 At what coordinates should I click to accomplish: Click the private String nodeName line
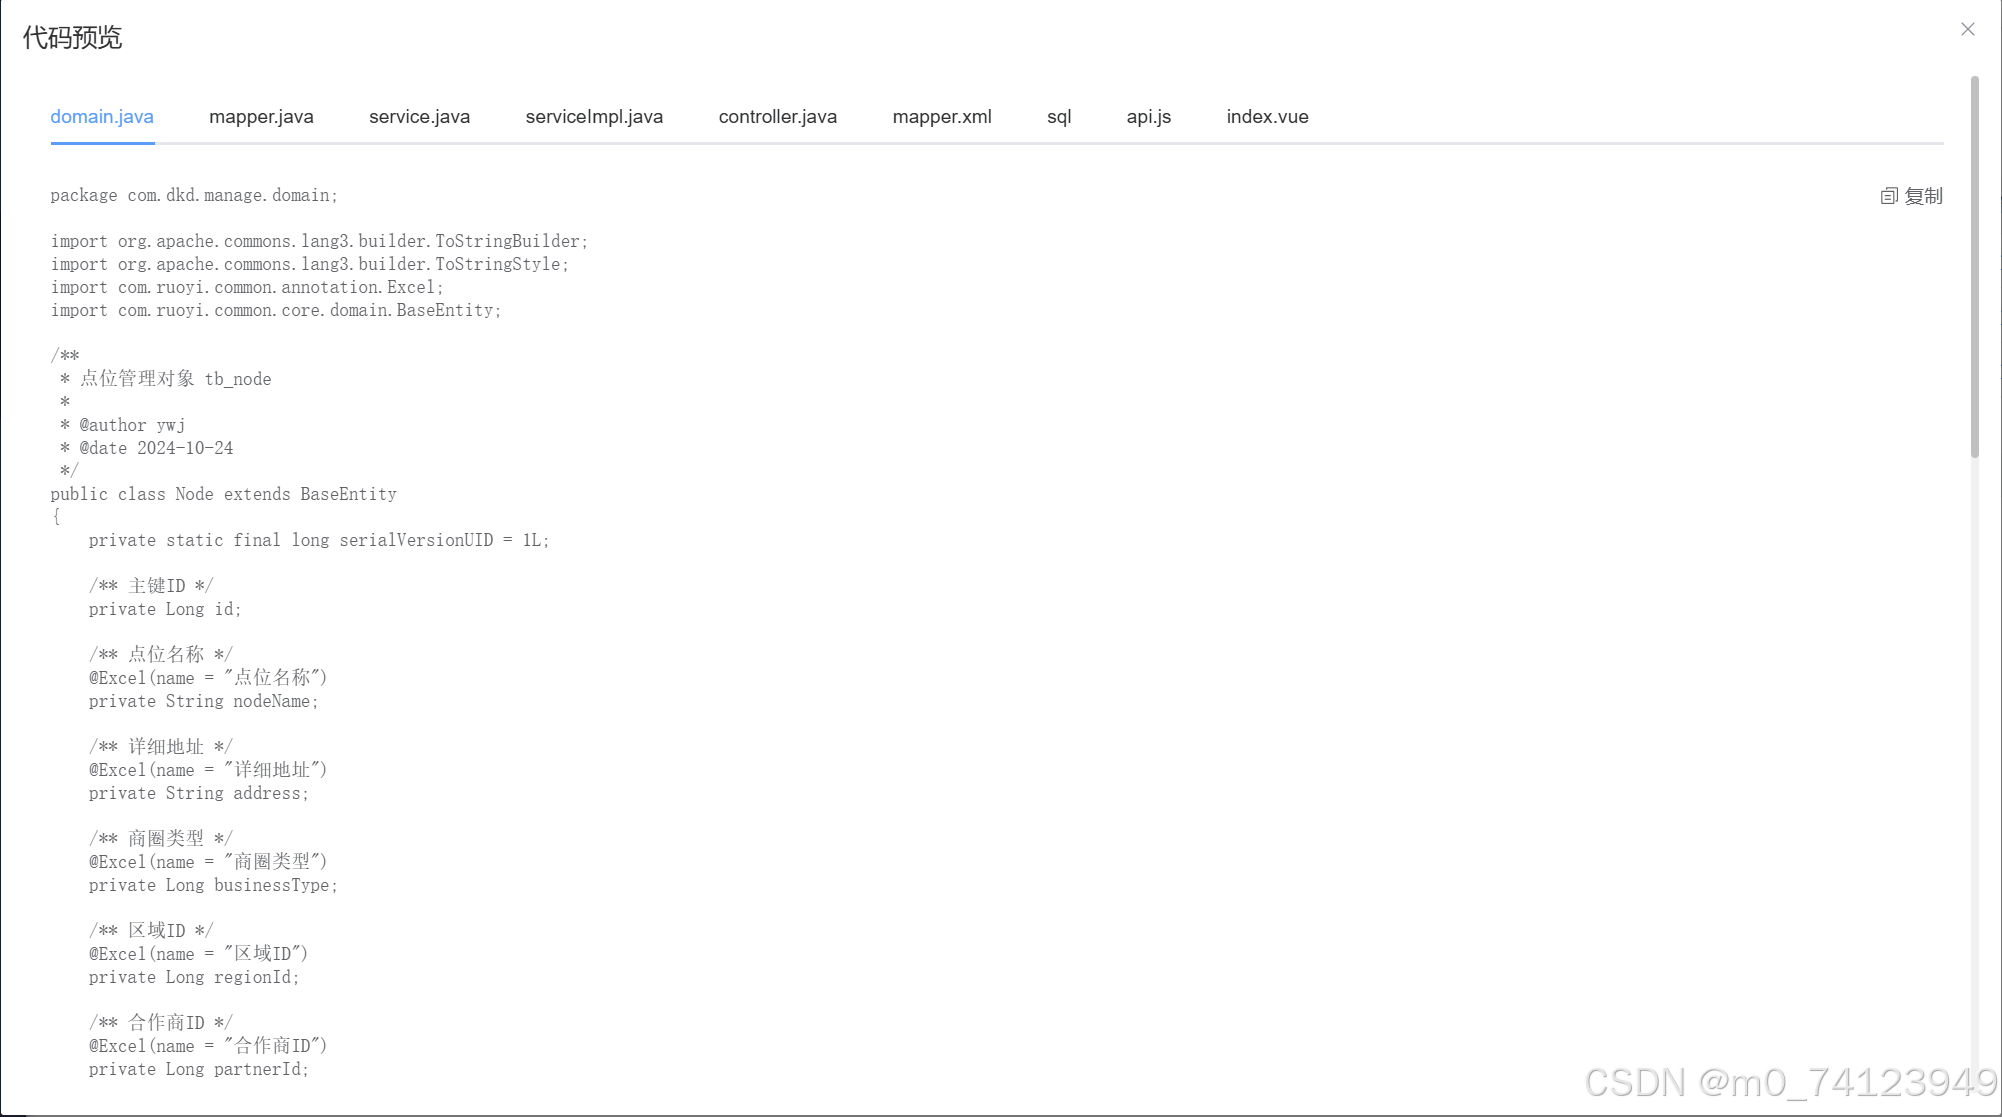203,702
